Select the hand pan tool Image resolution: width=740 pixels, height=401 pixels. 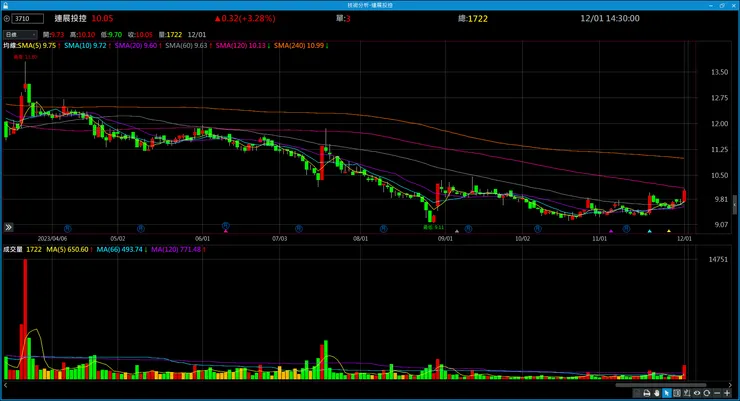point(657,393)
